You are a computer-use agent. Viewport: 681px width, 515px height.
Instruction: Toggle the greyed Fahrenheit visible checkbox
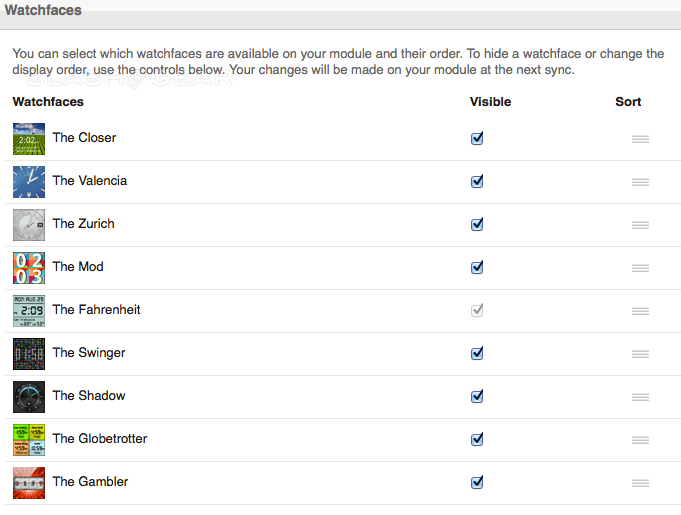(x=477, y=310)
